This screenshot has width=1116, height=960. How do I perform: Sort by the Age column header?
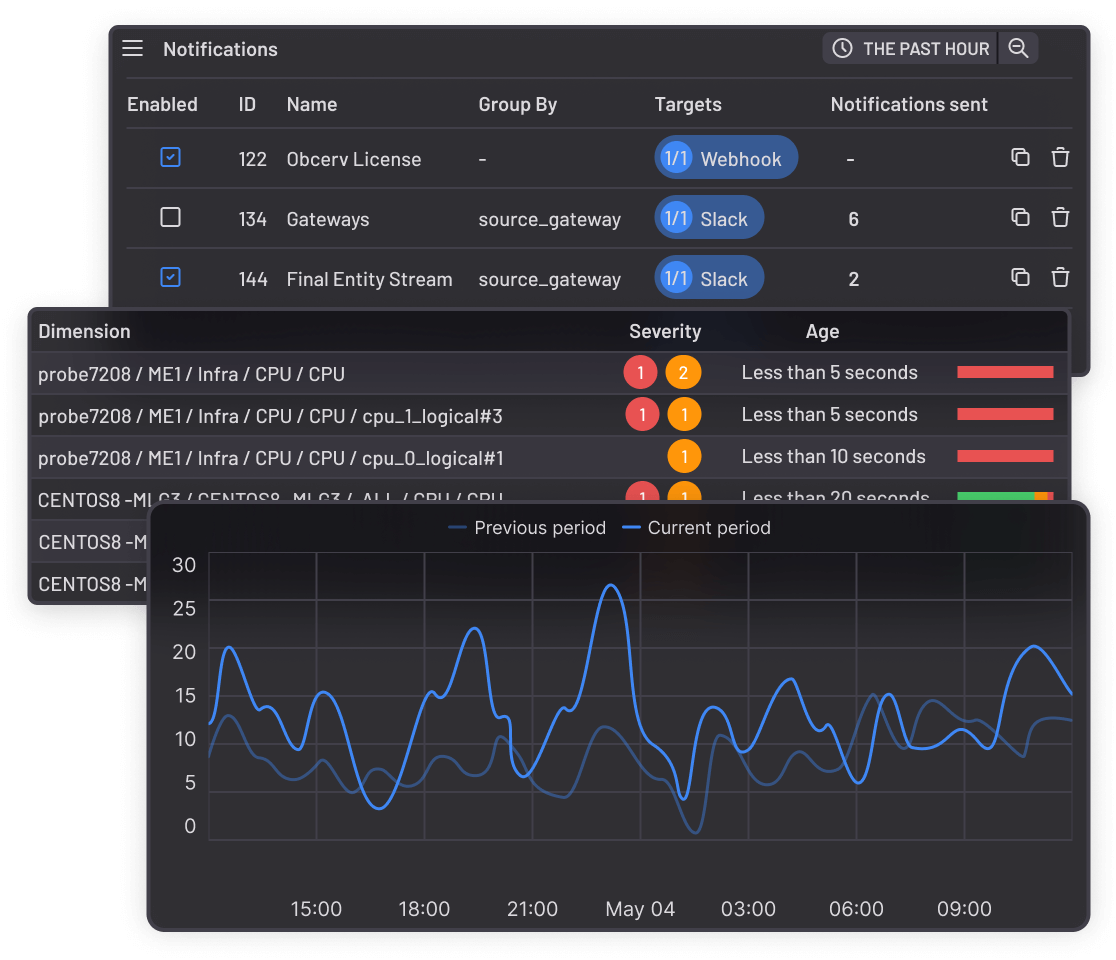tap(822, 332)
